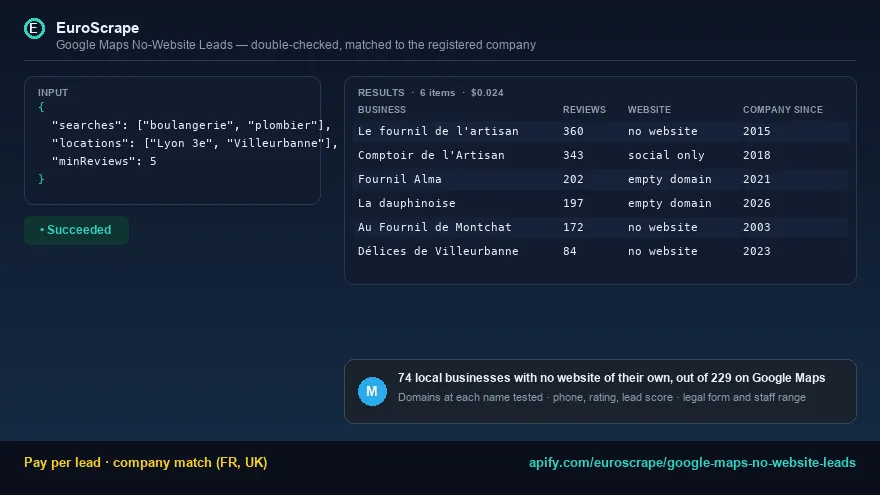Viewport: 880px width, 495px height.
Task: Click the 84 reviews cell
Action: pyautogui.click(x=570, y=251)
